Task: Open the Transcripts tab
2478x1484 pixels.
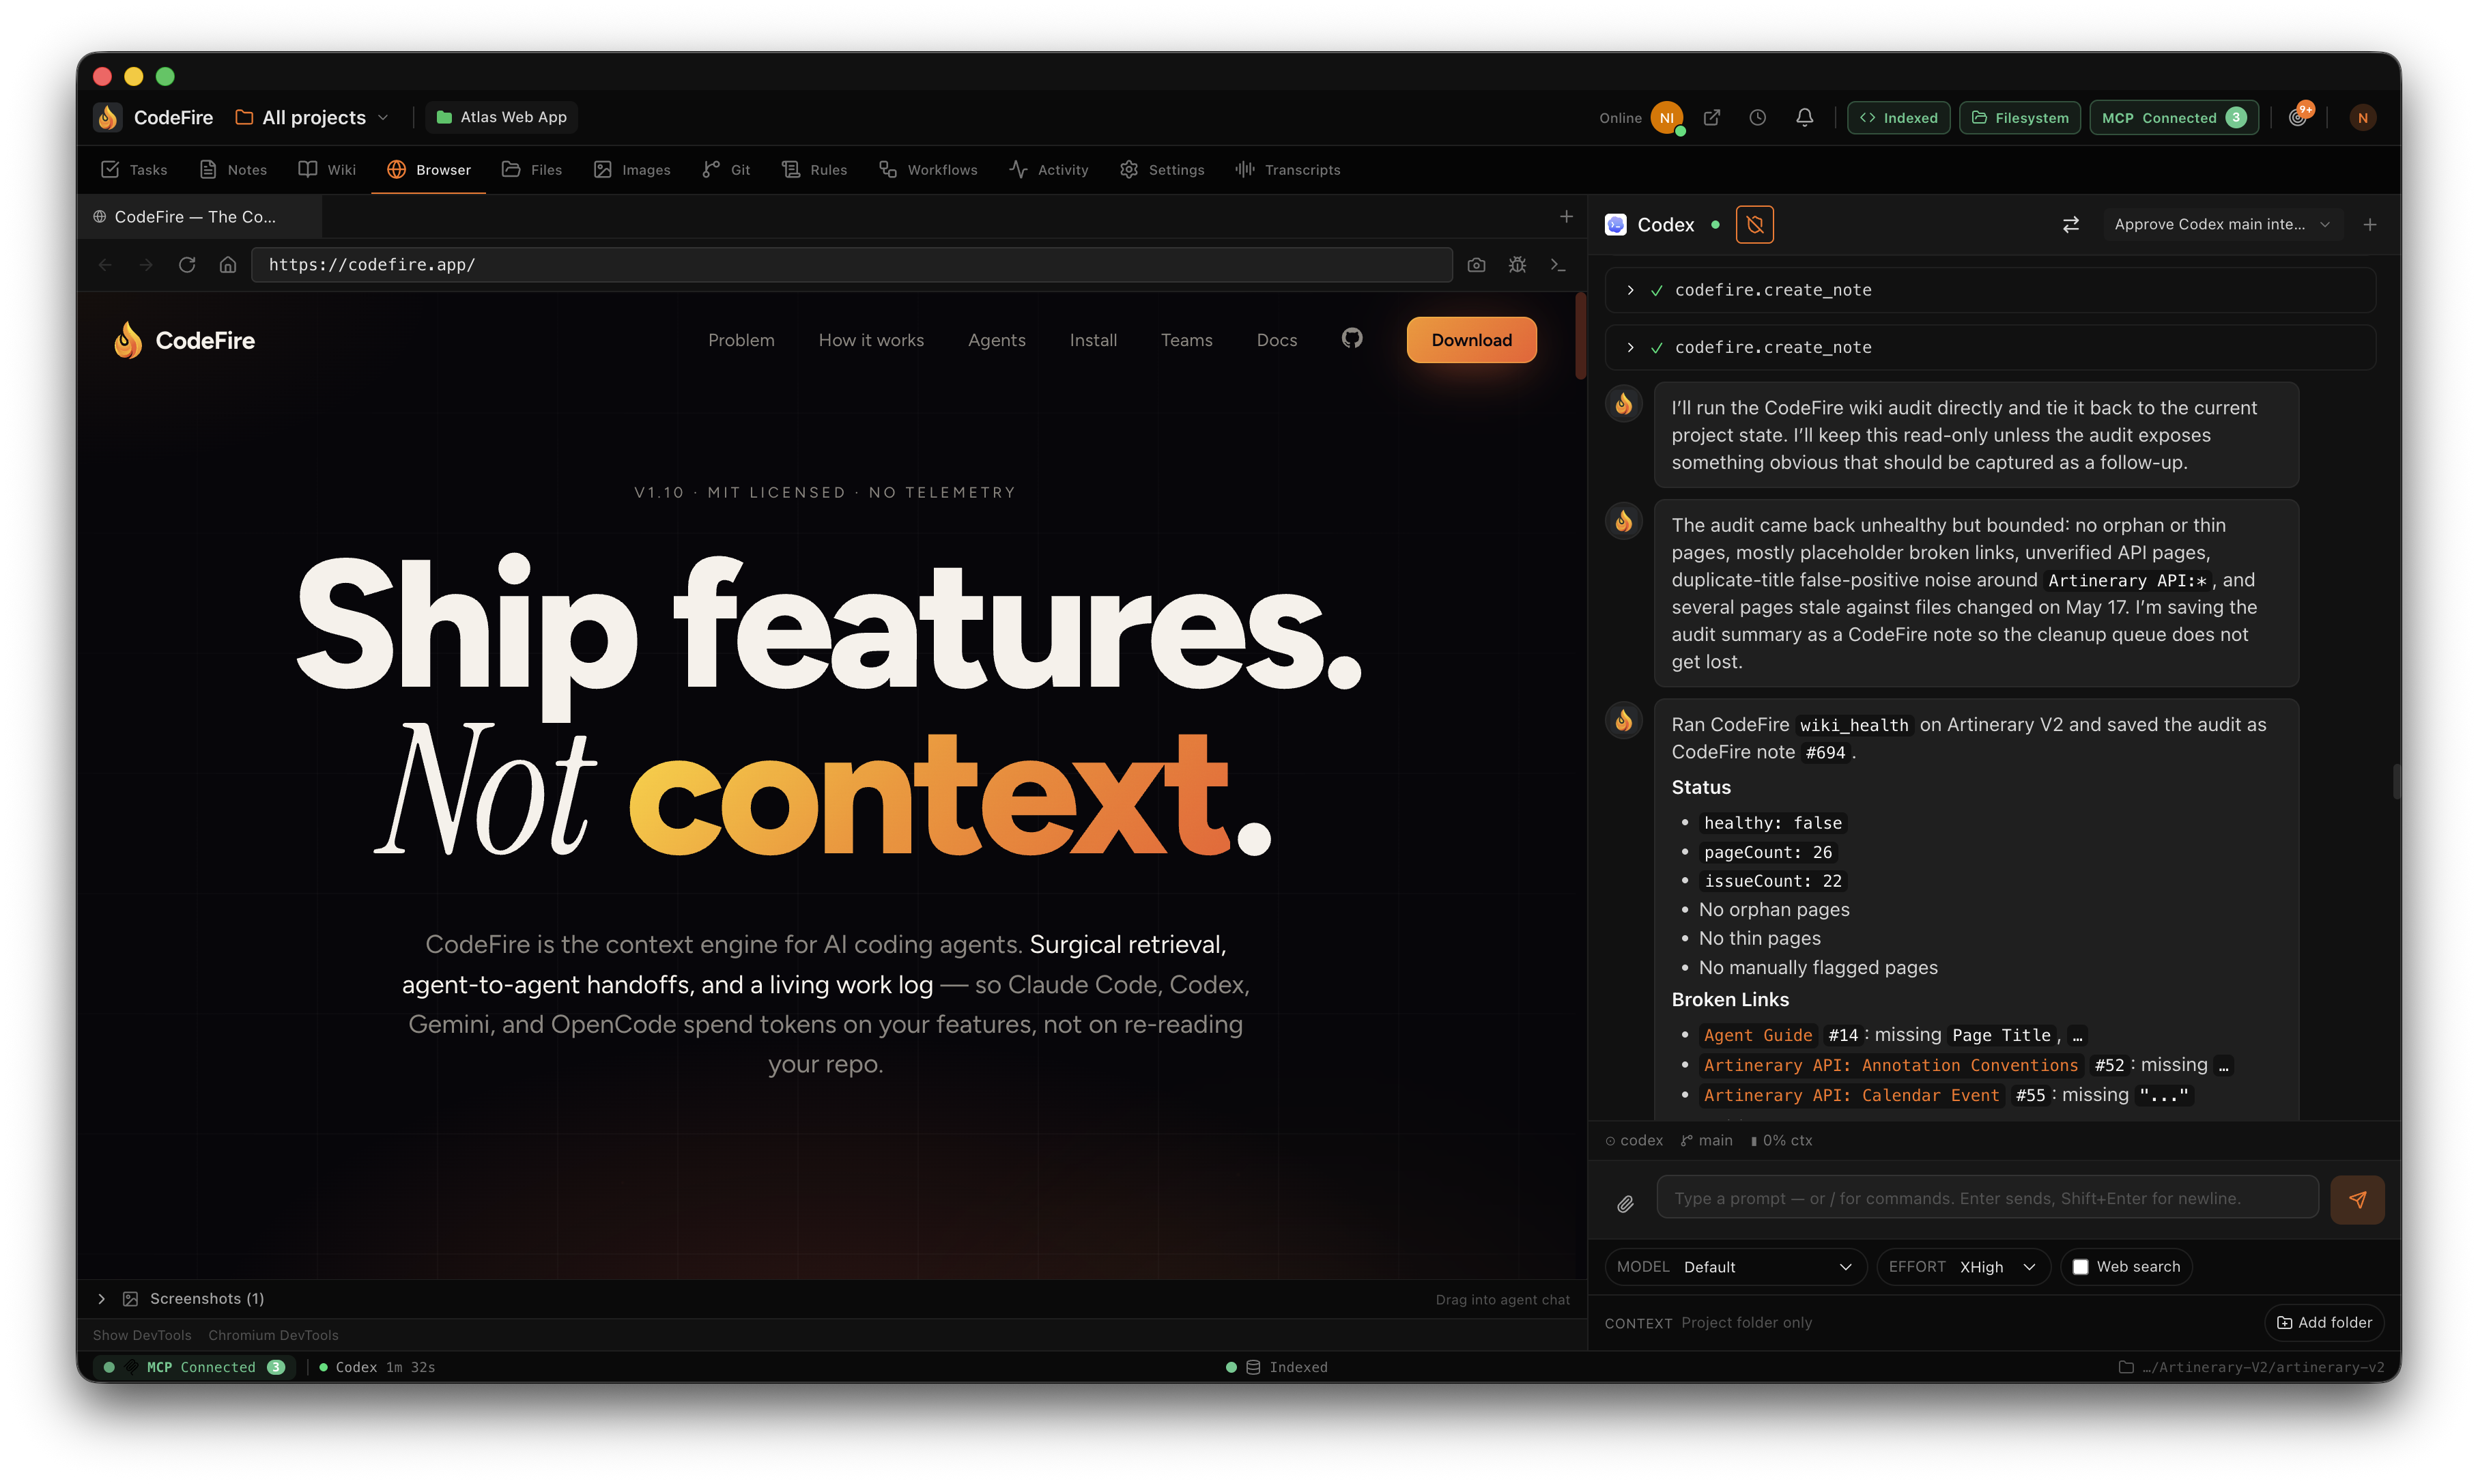Action: (x=1288, y=170)
